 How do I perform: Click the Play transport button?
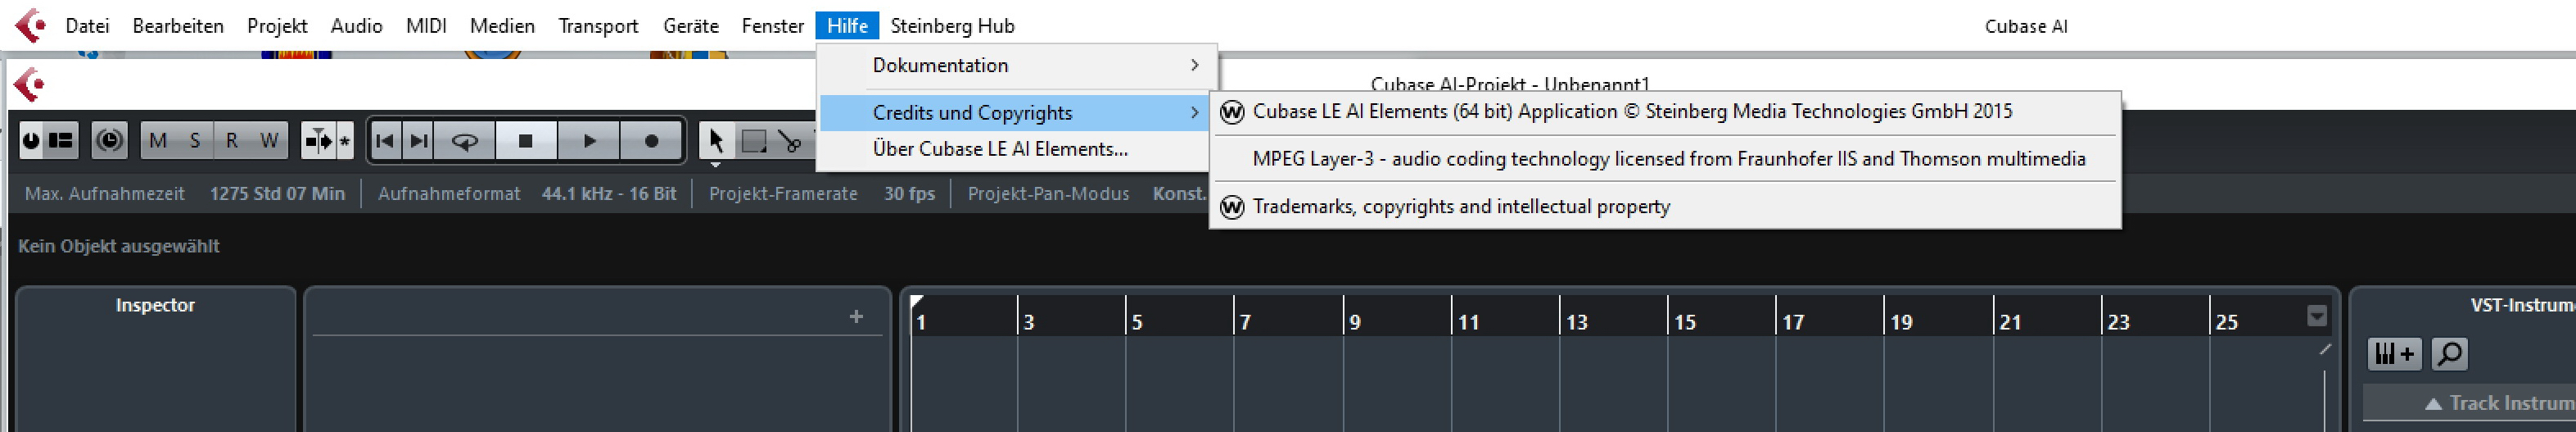[589, 141]
